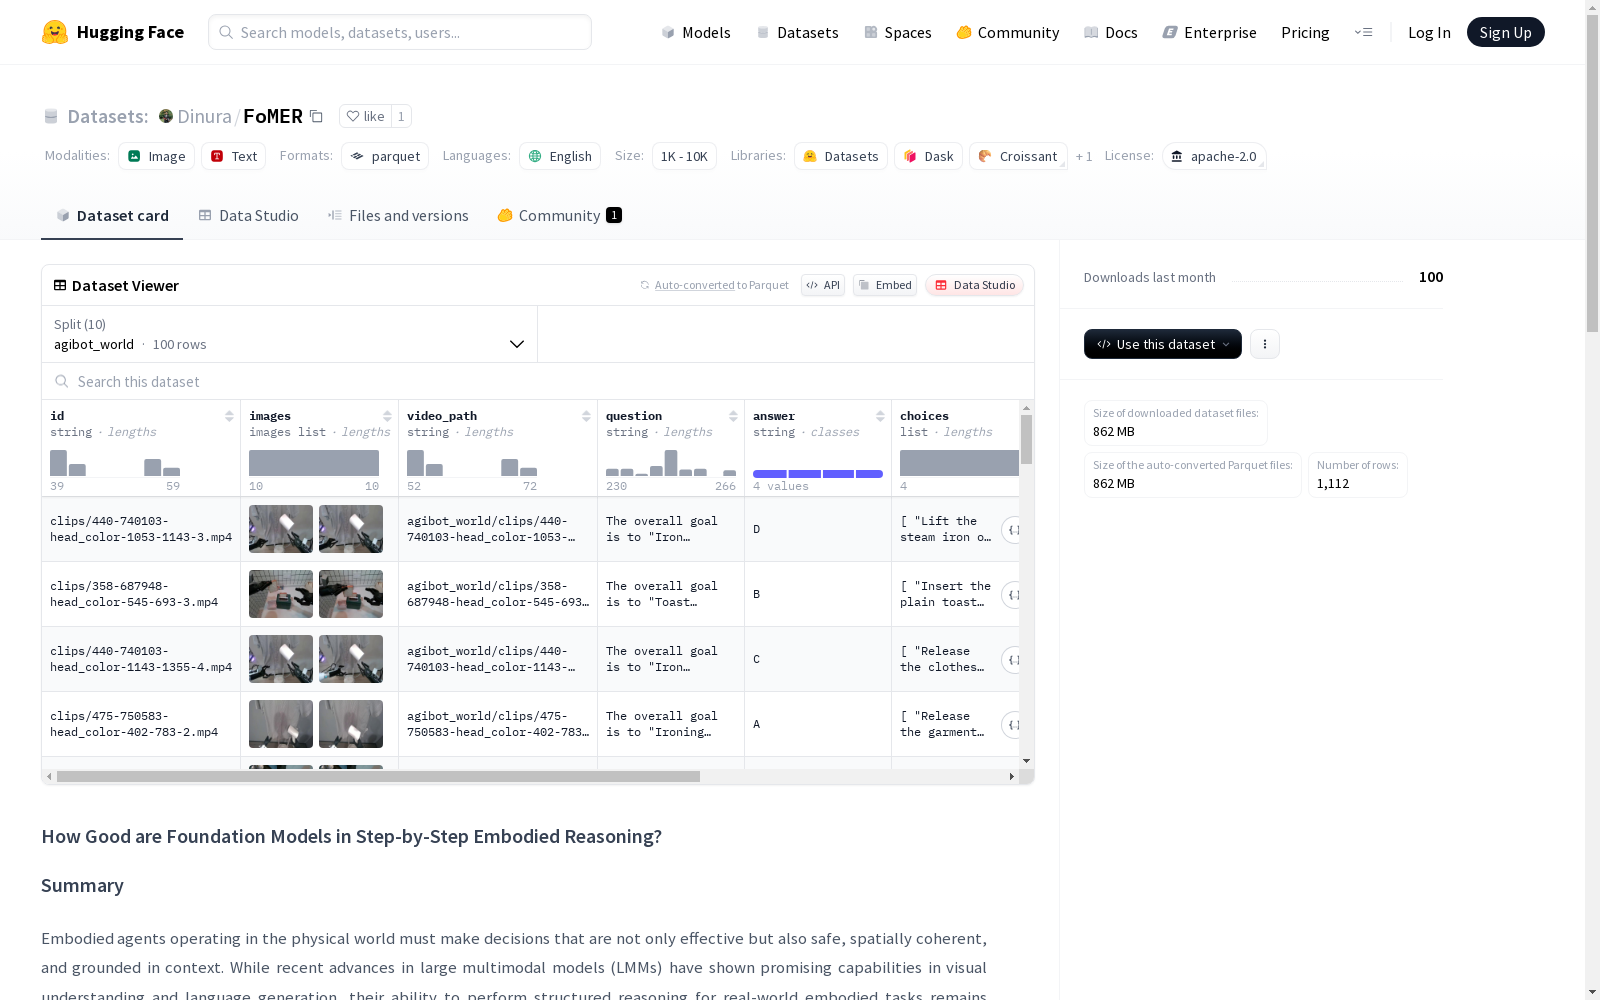This screenshot has height=1000, width=1600.
Task: Sort the video_path column
Action: coord(586,416)
